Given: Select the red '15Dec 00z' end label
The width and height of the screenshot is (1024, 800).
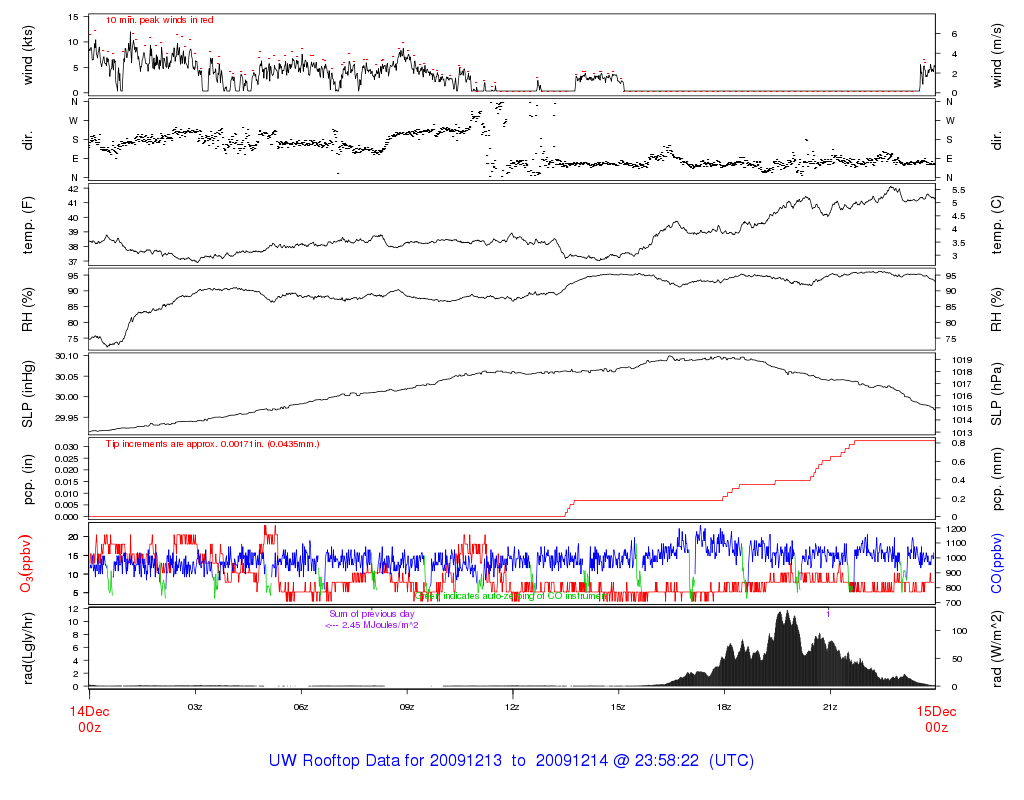Looking at the screenshot, I should point(936,719).
